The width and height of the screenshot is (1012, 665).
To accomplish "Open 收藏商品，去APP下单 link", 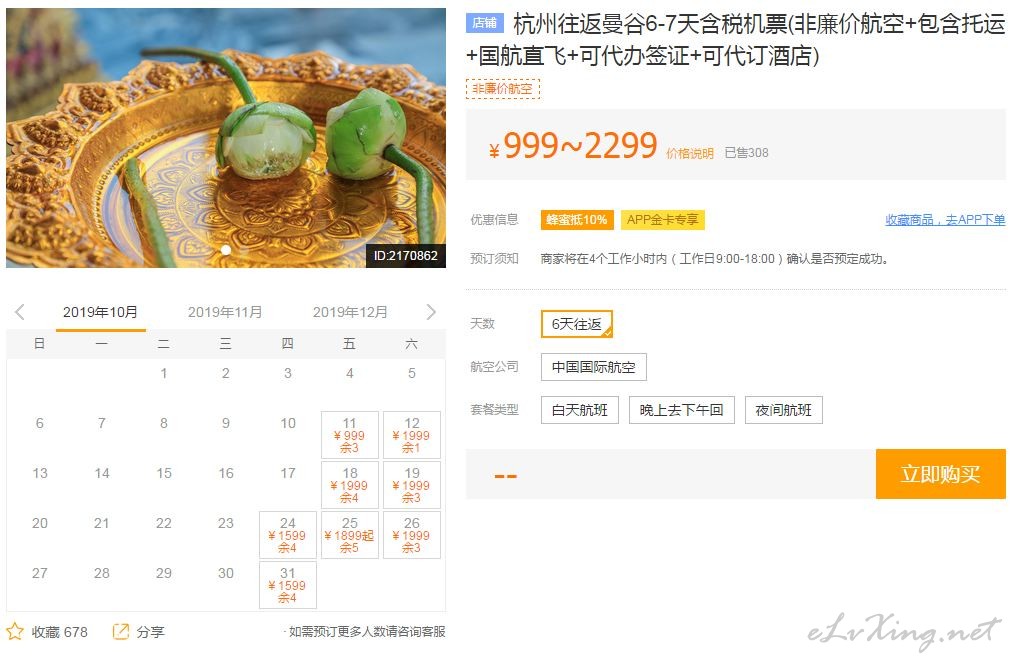I will [x=945, y=220].
